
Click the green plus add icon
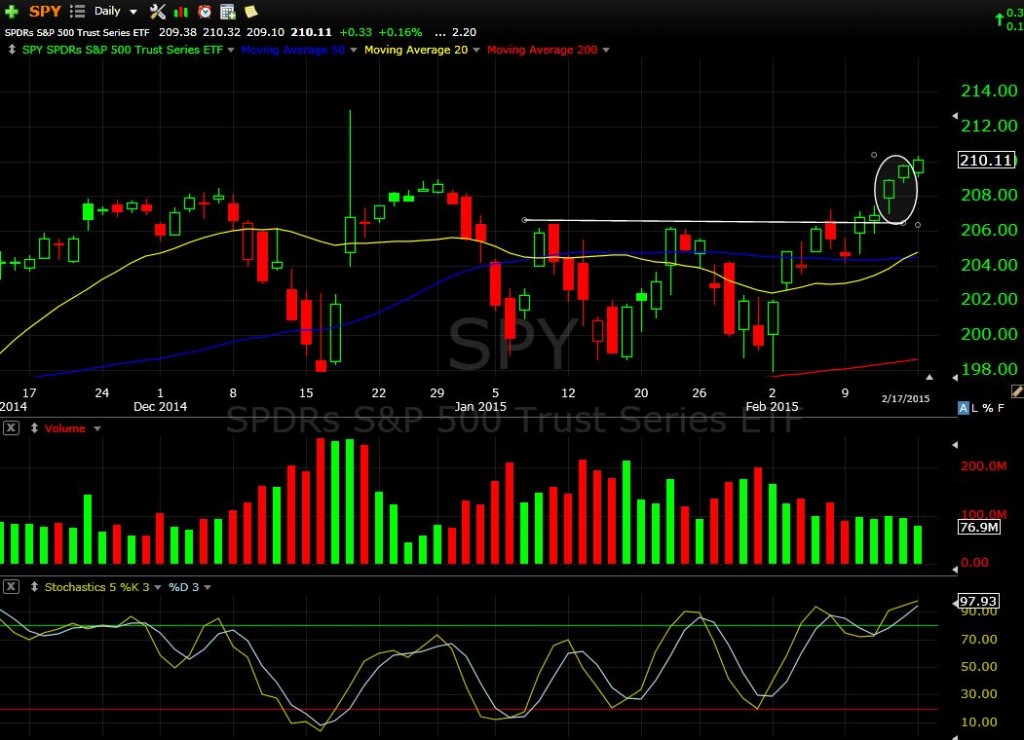11,11
